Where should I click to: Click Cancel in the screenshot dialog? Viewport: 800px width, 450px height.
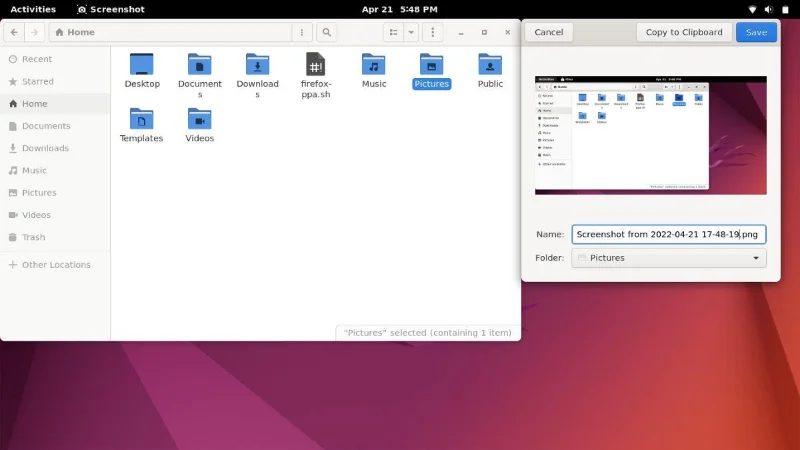coord(549,32)
